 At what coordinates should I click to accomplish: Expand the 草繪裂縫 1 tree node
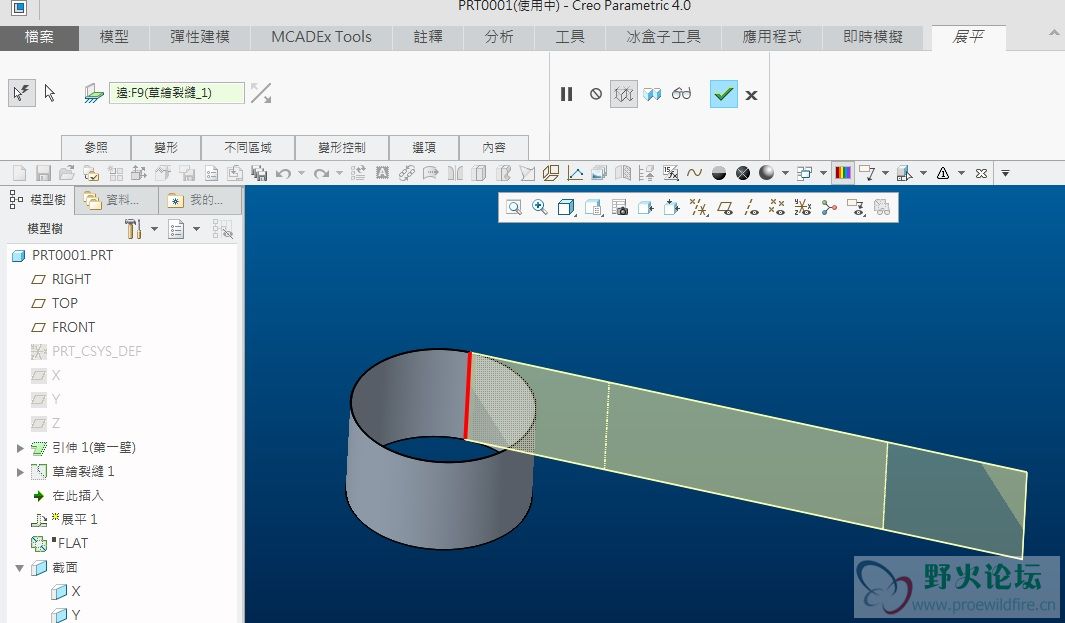point(20,472)
